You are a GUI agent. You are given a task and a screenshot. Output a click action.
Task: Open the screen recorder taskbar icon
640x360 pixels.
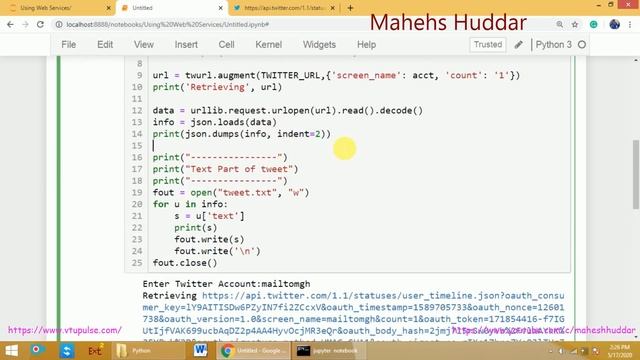pos(37,350)
